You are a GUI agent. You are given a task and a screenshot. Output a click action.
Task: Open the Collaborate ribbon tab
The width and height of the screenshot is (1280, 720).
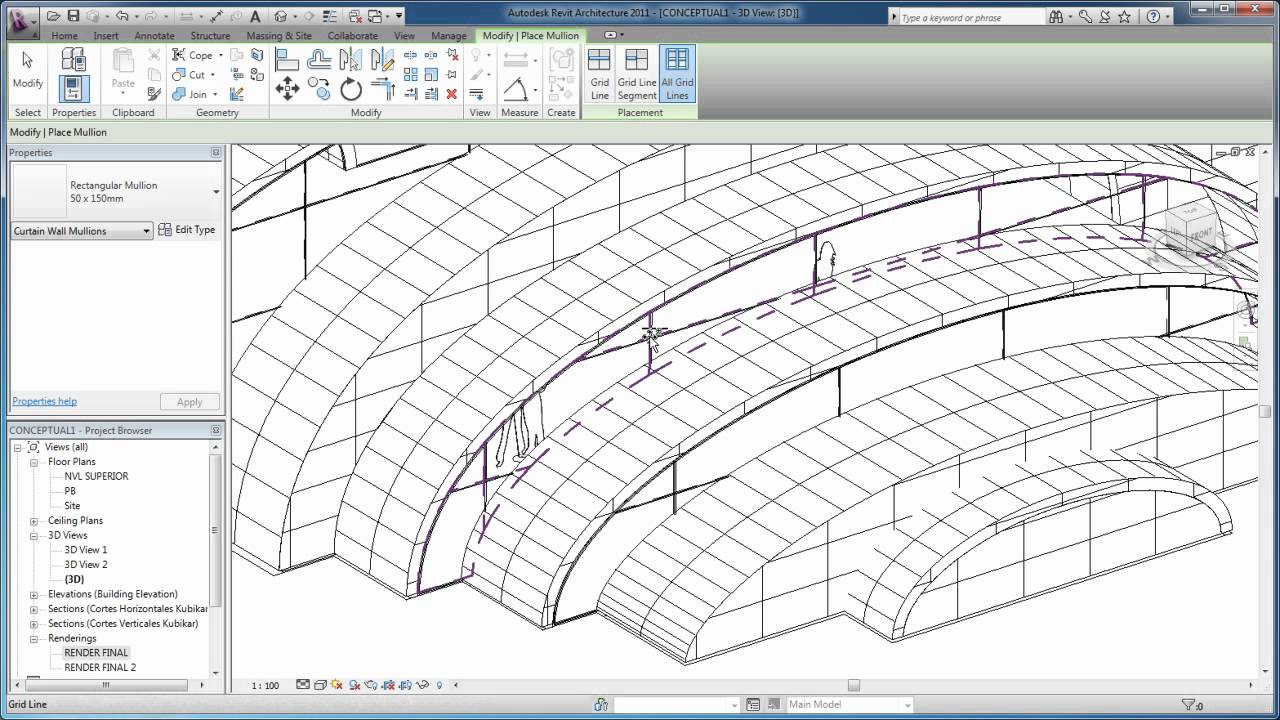coord(352,35)
